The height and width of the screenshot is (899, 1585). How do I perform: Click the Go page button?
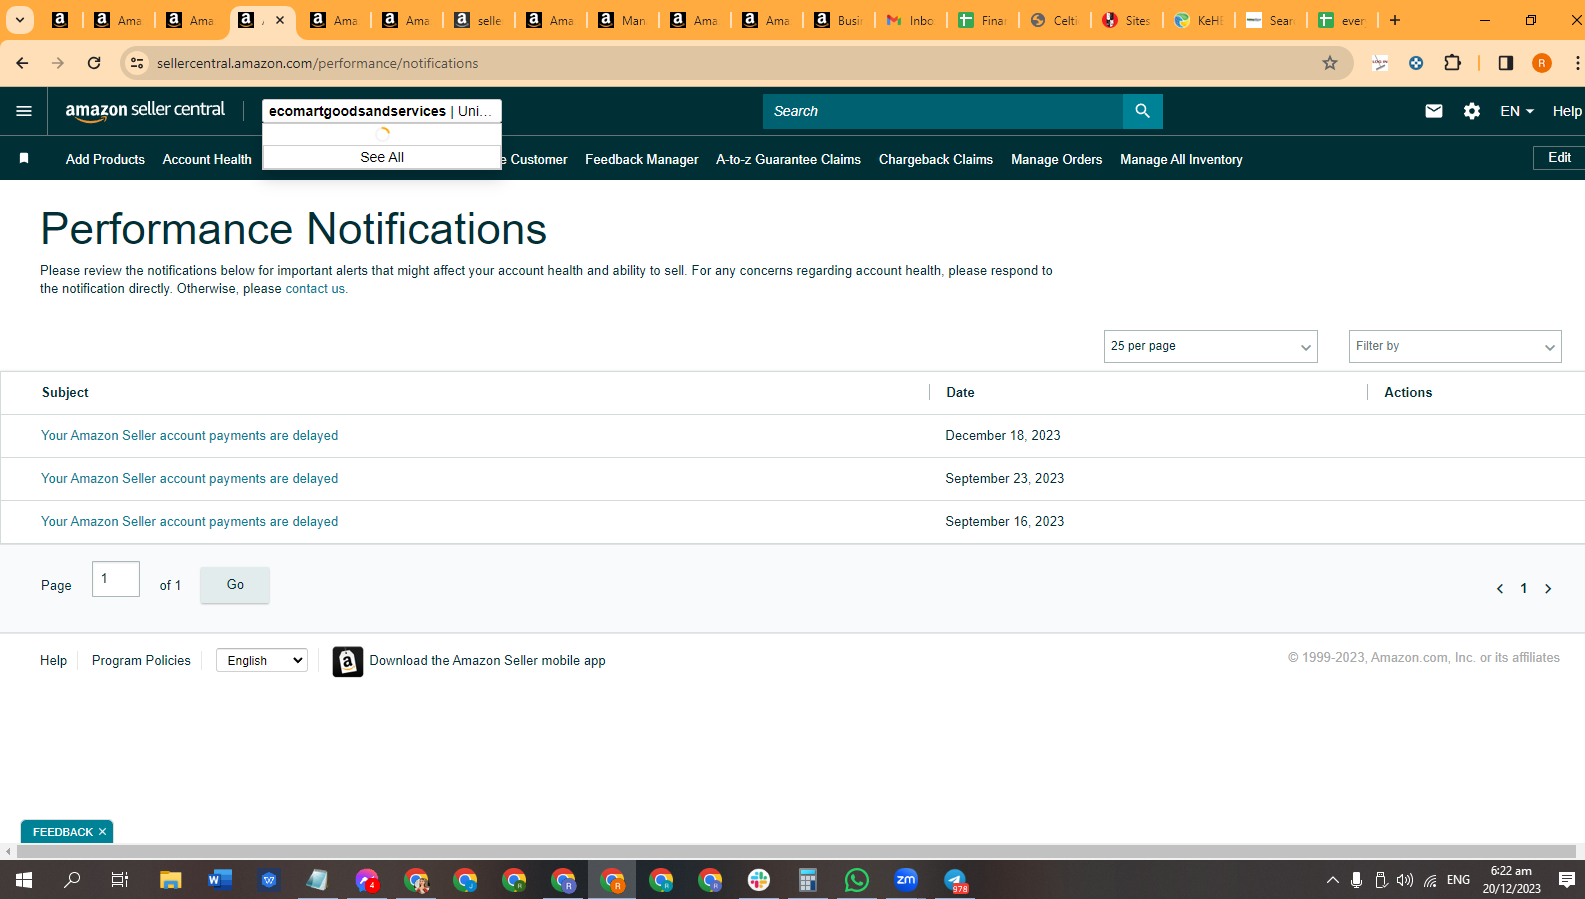(x=235, y=585)
